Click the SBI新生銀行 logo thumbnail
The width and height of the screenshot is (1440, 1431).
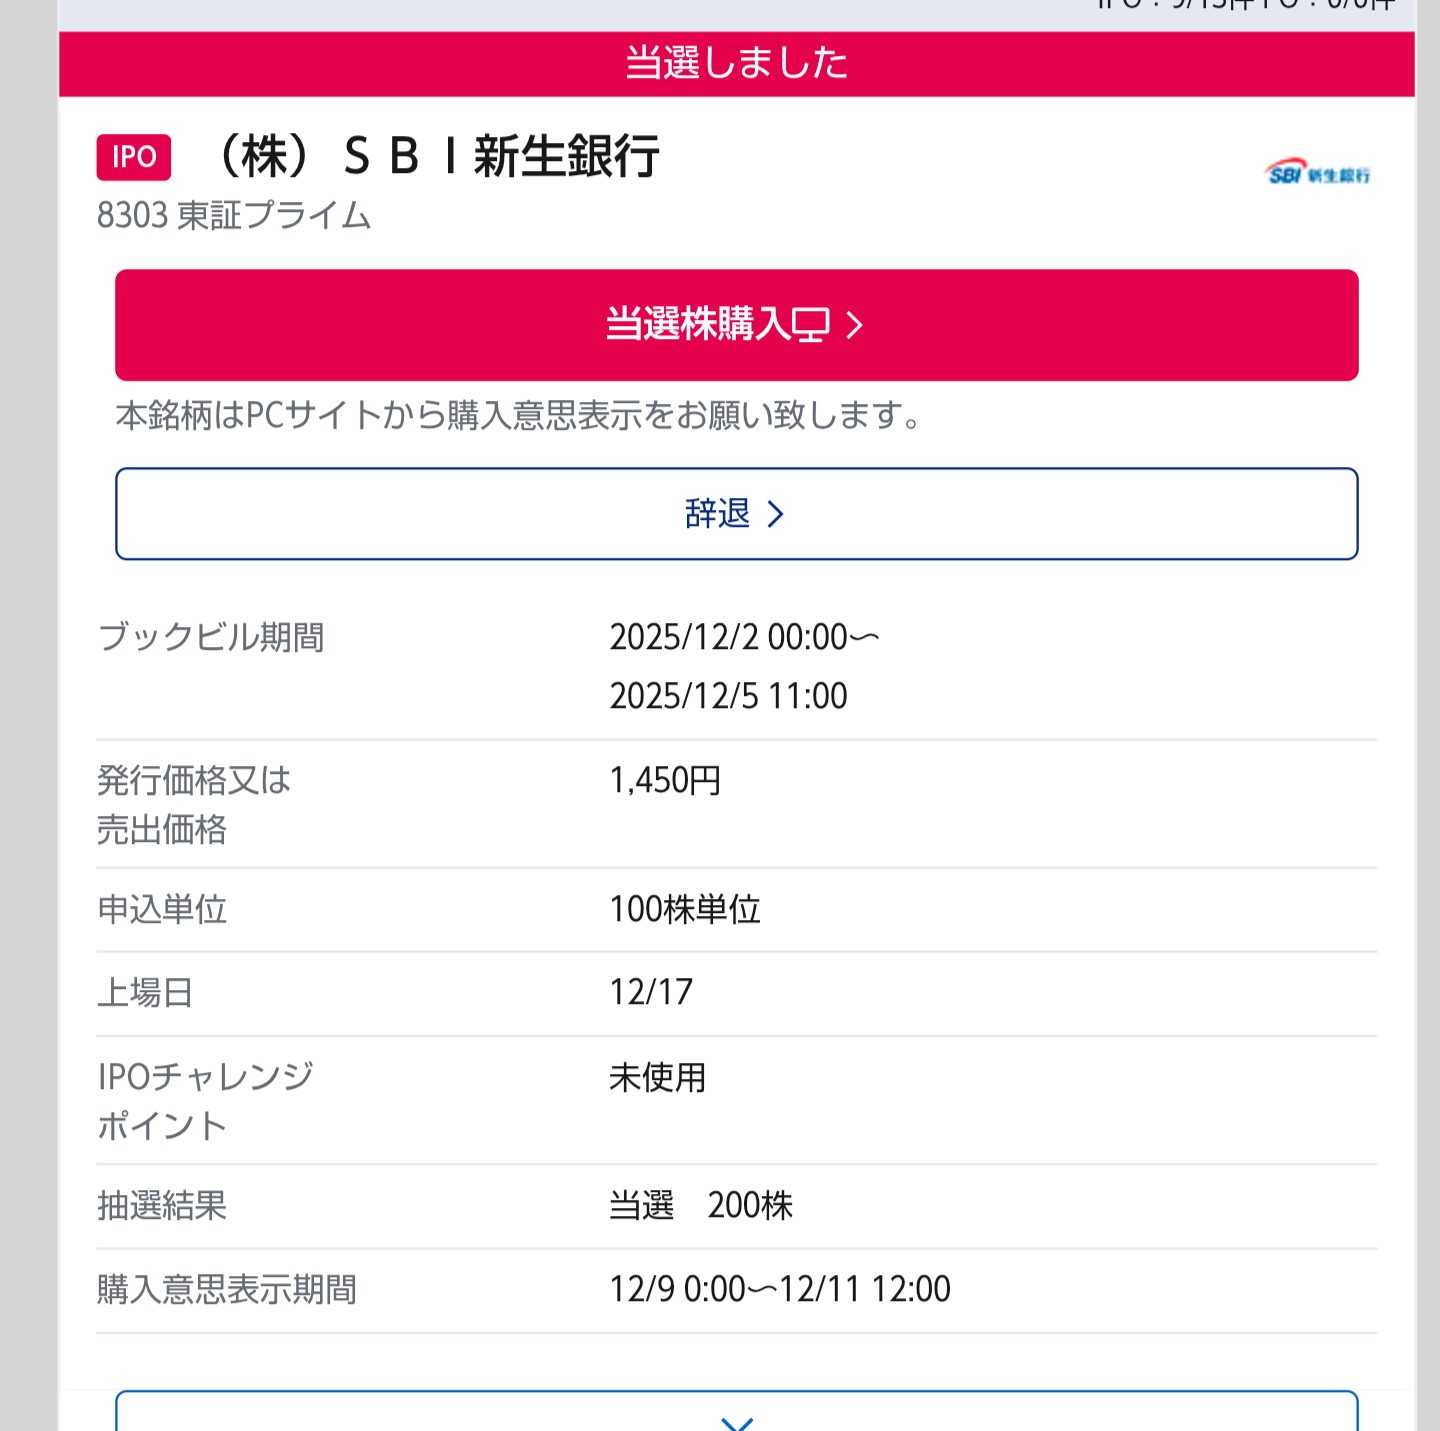pyautogui.click(x=1317, y=172)
